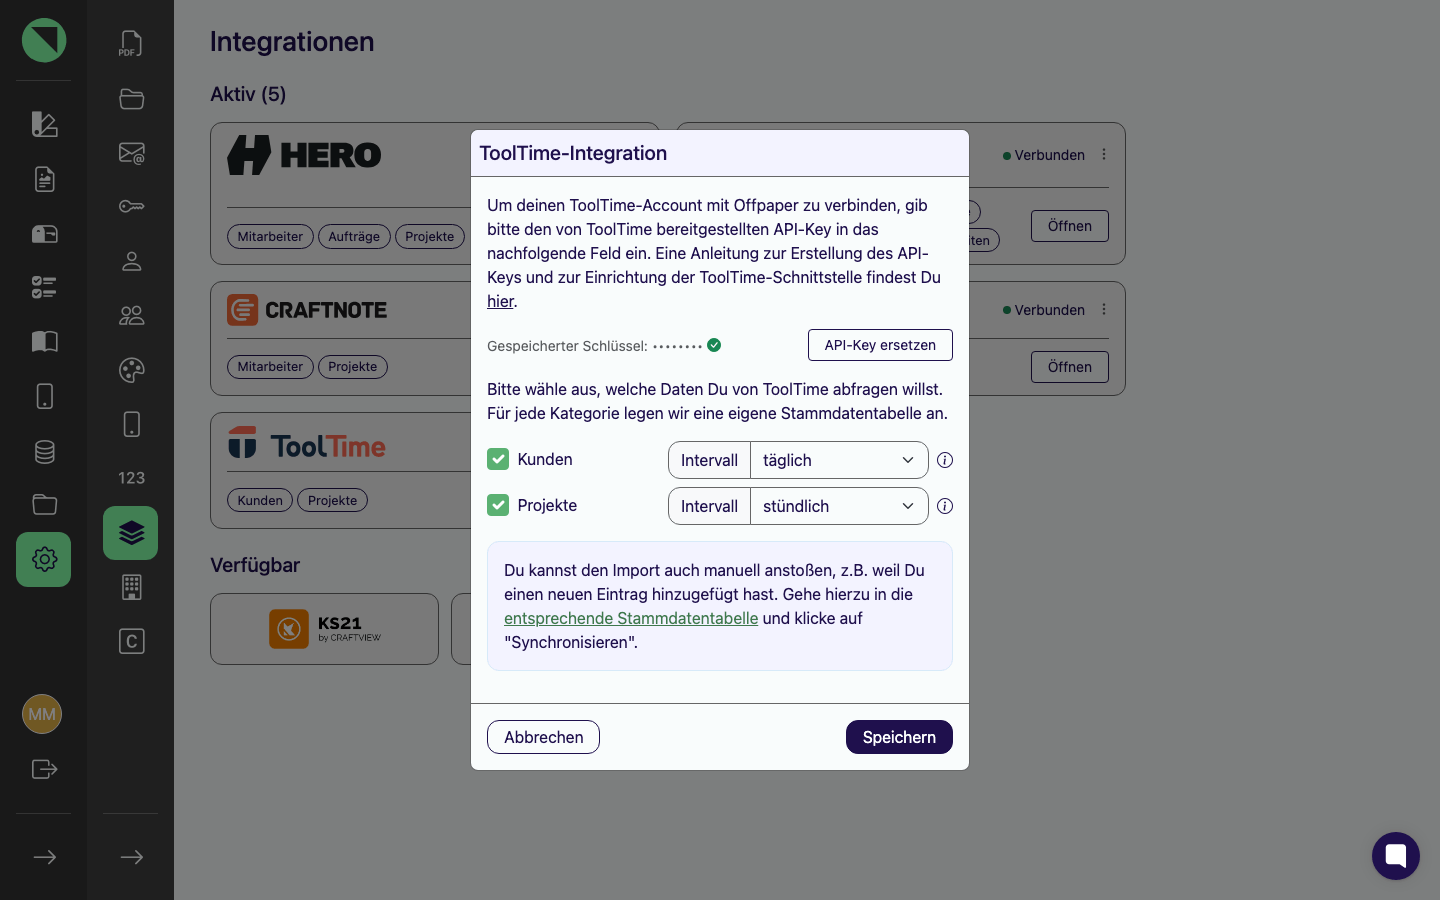Click the Offpaper green logo
This screenshot has width=1440, height=900.
coord(44,40)
